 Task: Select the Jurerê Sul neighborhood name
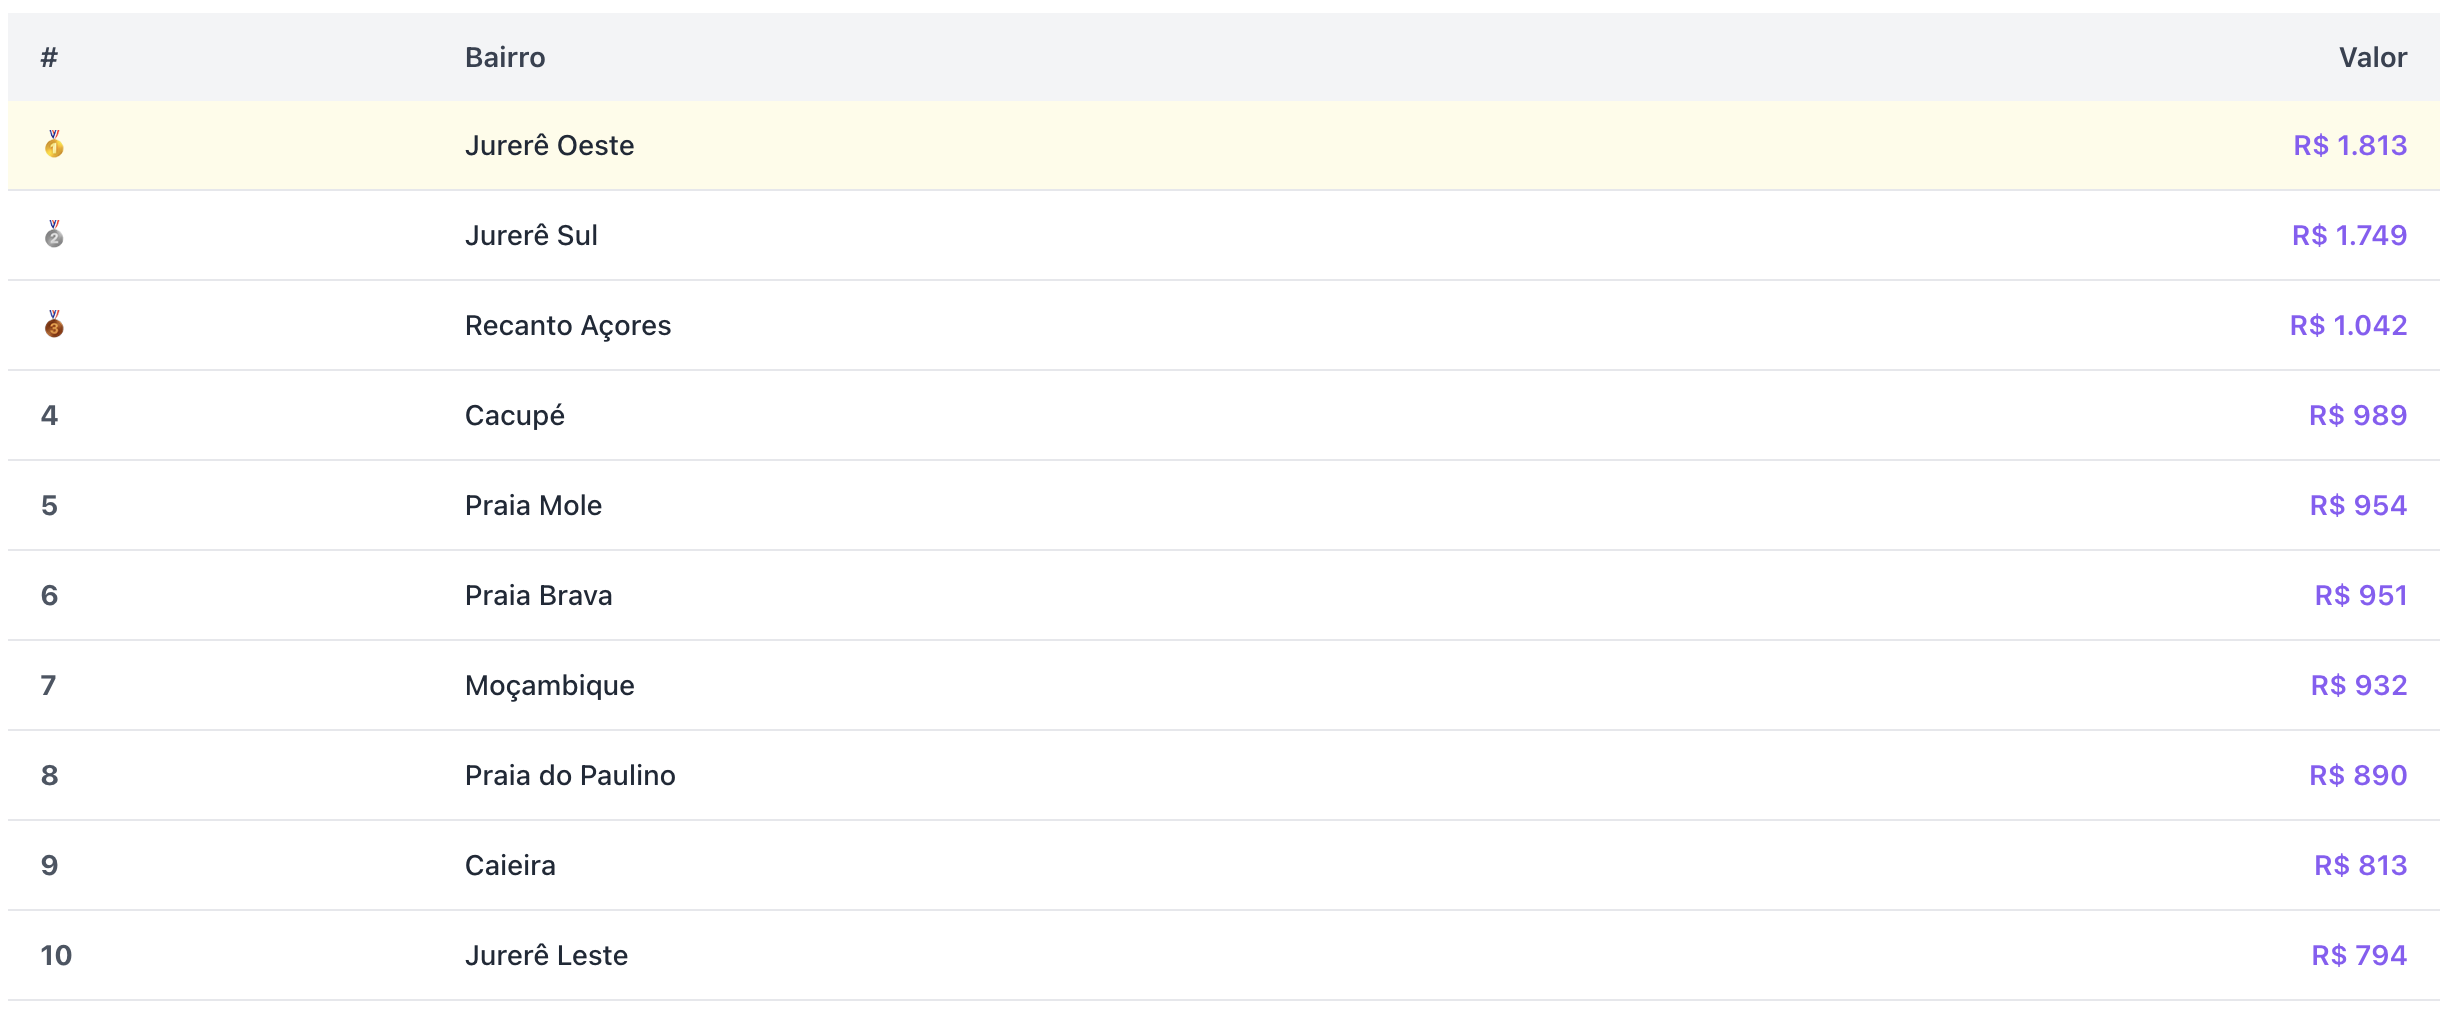[x=531, y=236]
